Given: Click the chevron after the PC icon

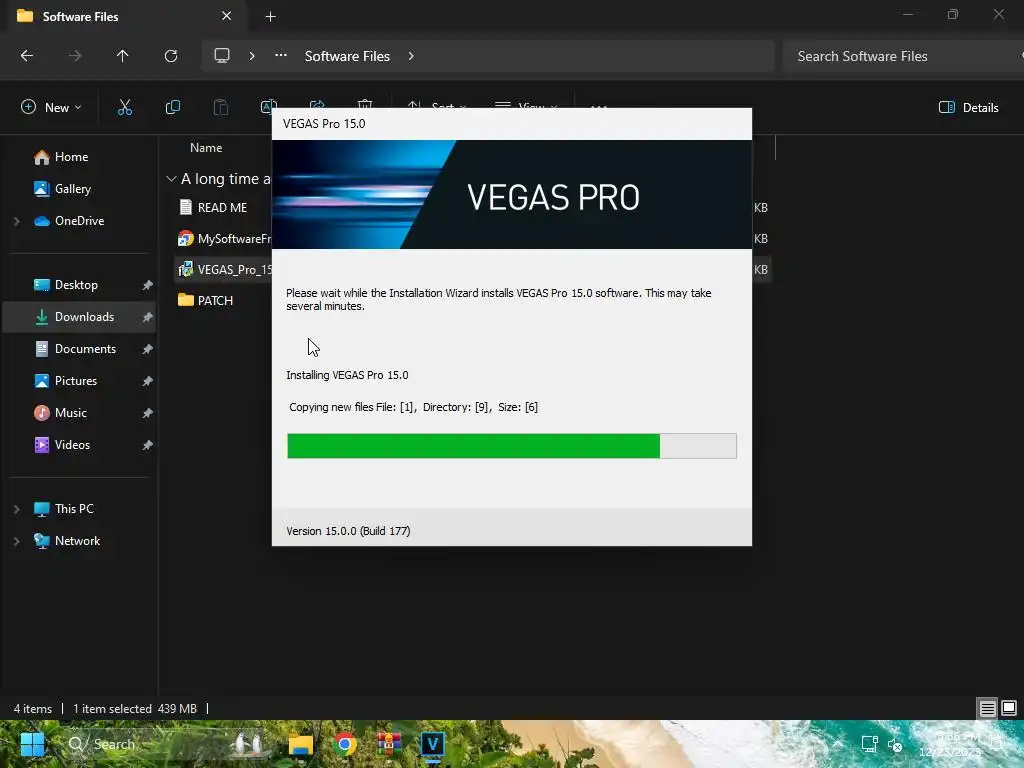Looking at the screenshot, I should (251, 56).
